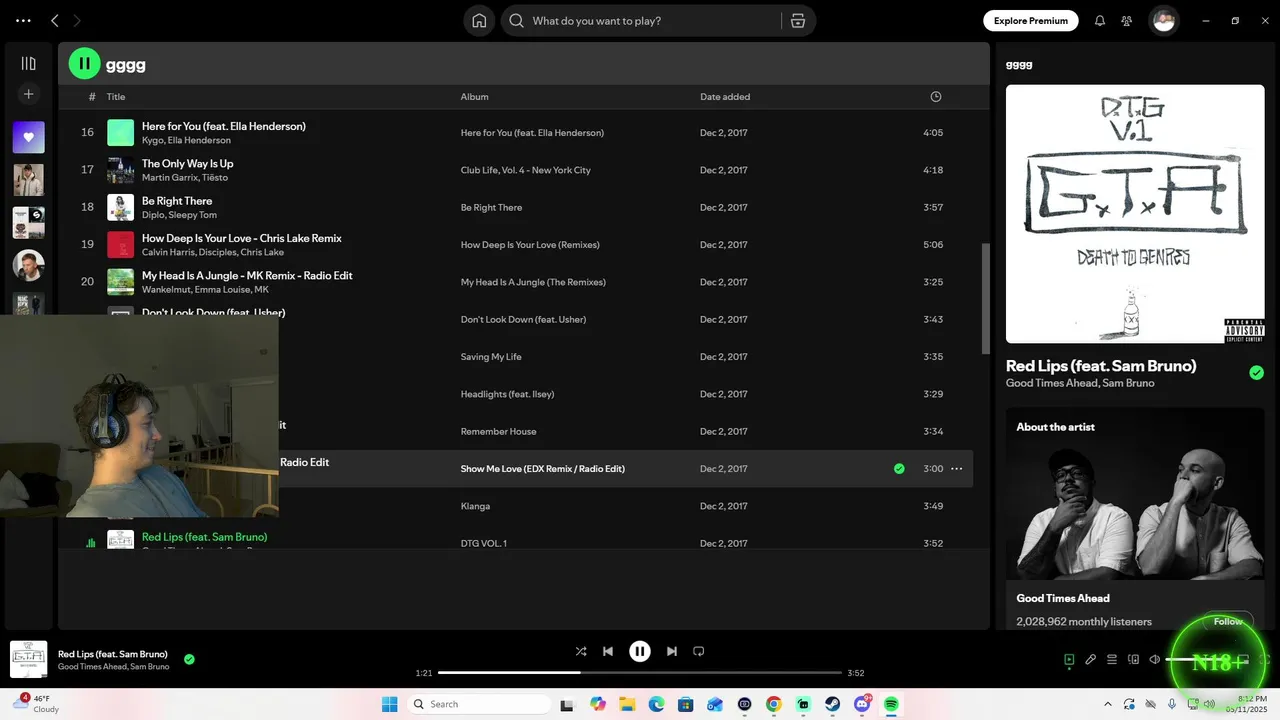Select track Be Right There
Image resolution: width=1280 pixels, height=720 pixels.
click(177, 201)
